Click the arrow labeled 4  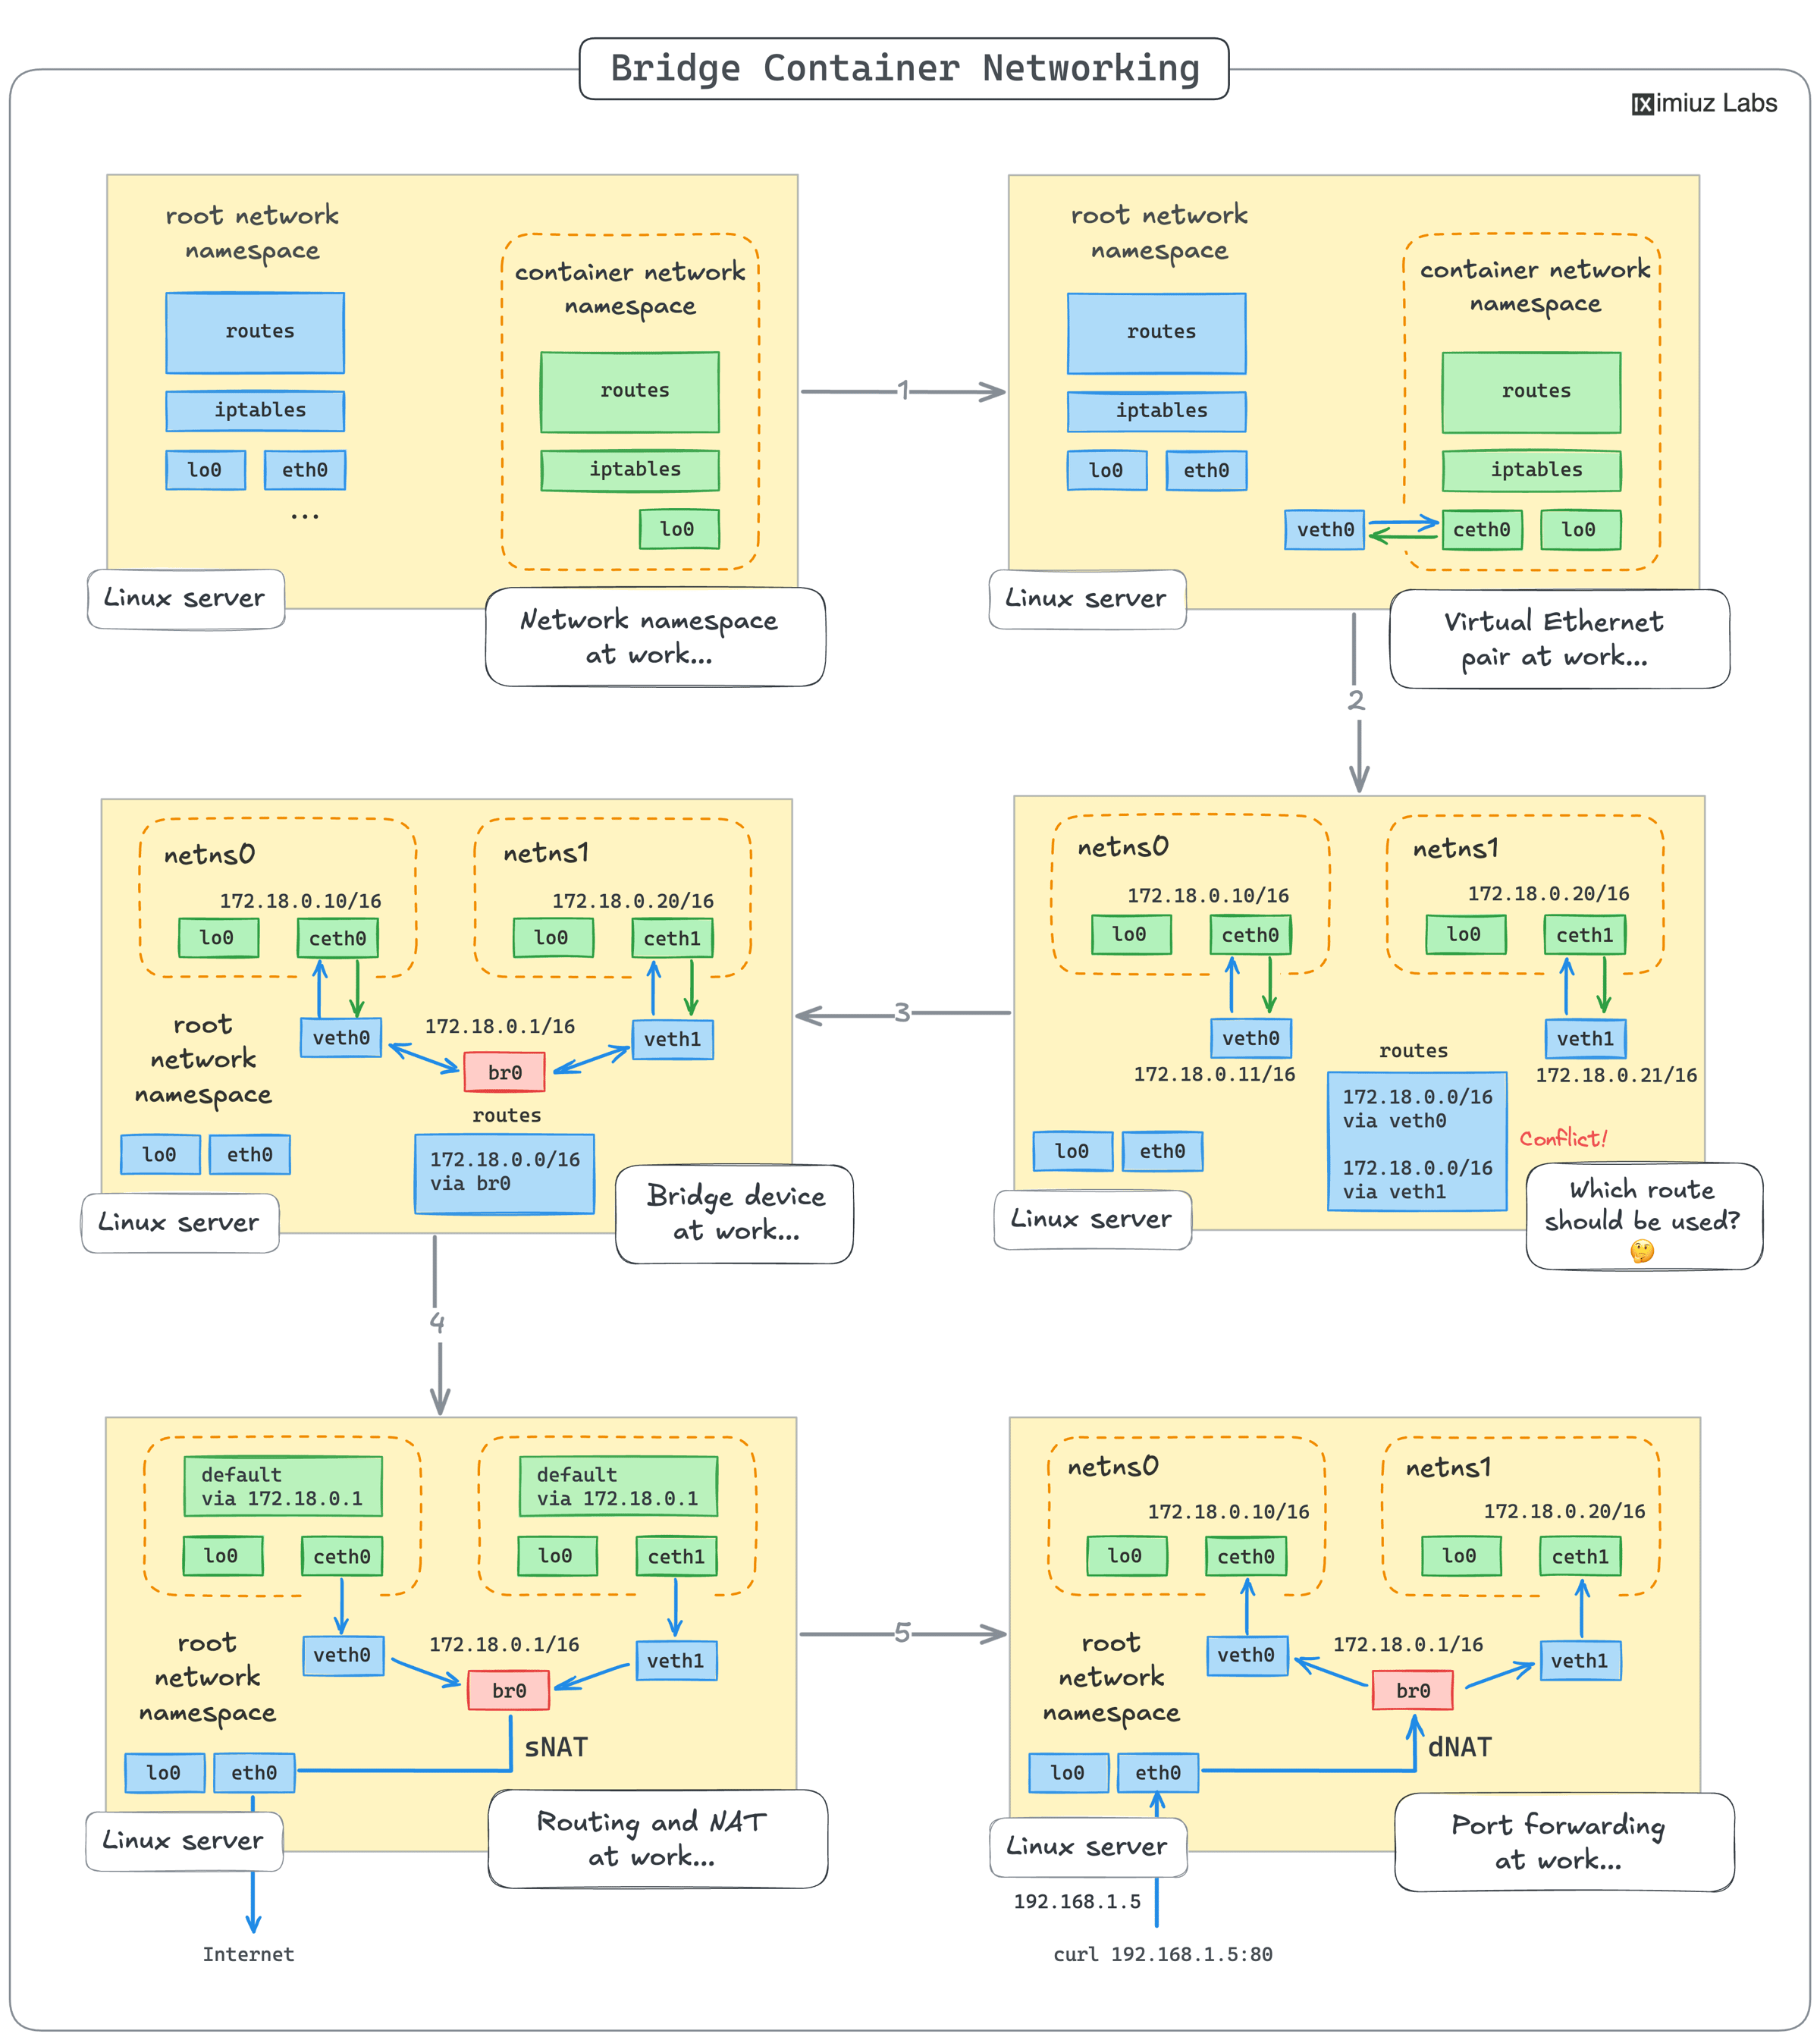437,1322
